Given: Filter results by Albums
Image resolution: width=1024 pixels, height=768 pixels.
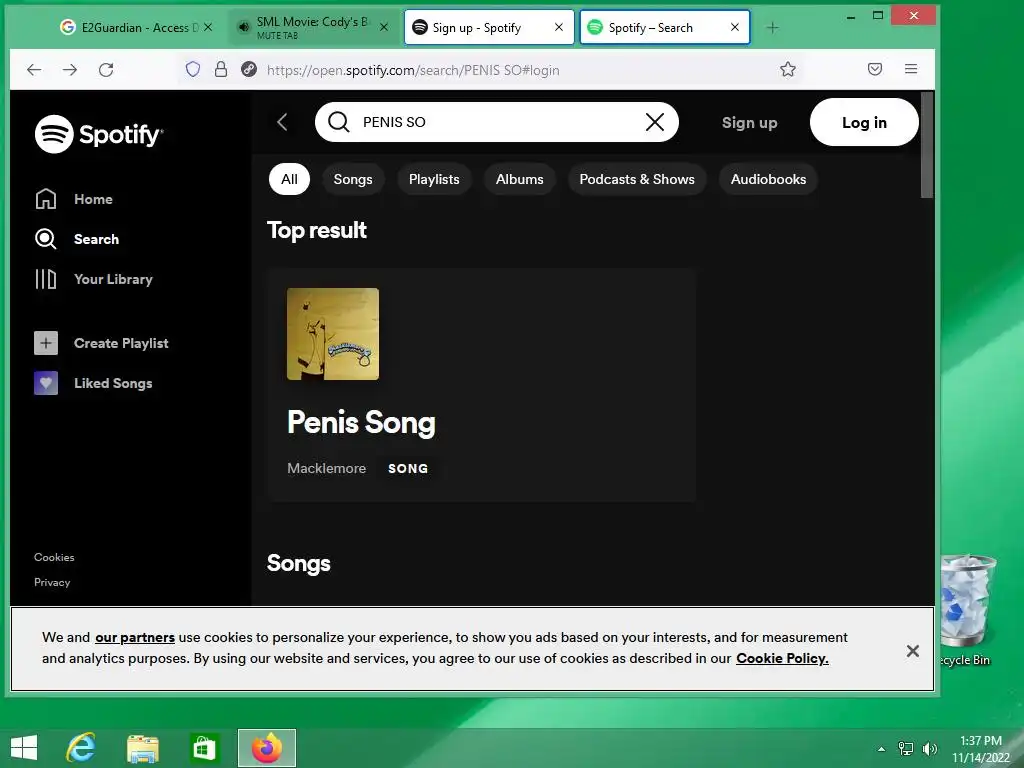Looking at the screenshot, I should [519, 179].
